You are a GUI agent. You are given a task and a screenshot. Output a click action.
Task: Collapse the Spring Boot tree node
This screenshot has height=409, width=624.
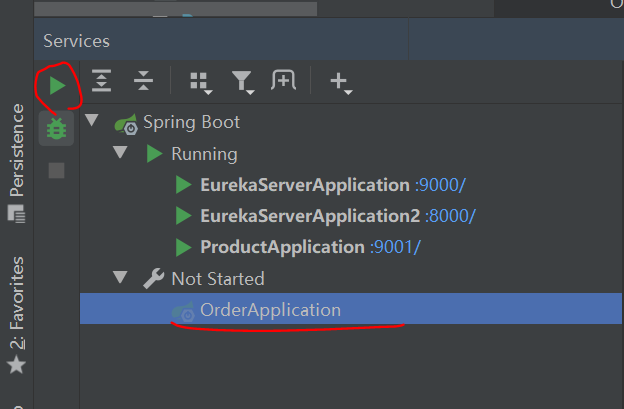click(x=92, y=120)
